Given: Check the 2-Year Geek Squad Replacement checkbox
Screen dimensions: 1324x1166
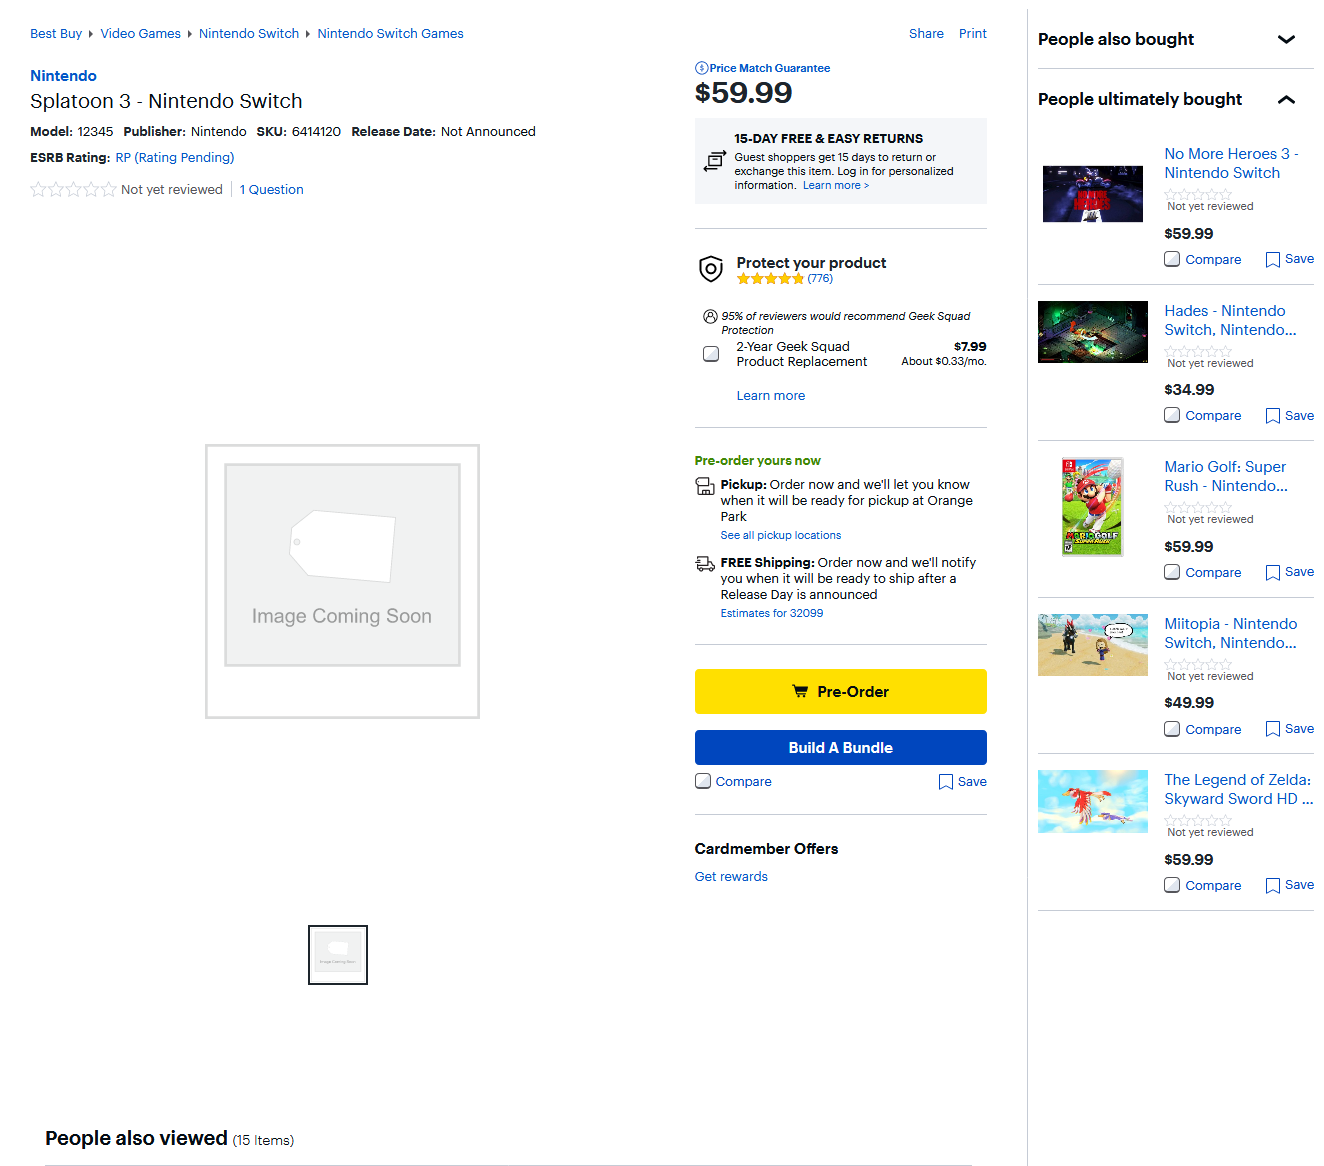Looking at the screenshot, I should [x=711, y=354].
